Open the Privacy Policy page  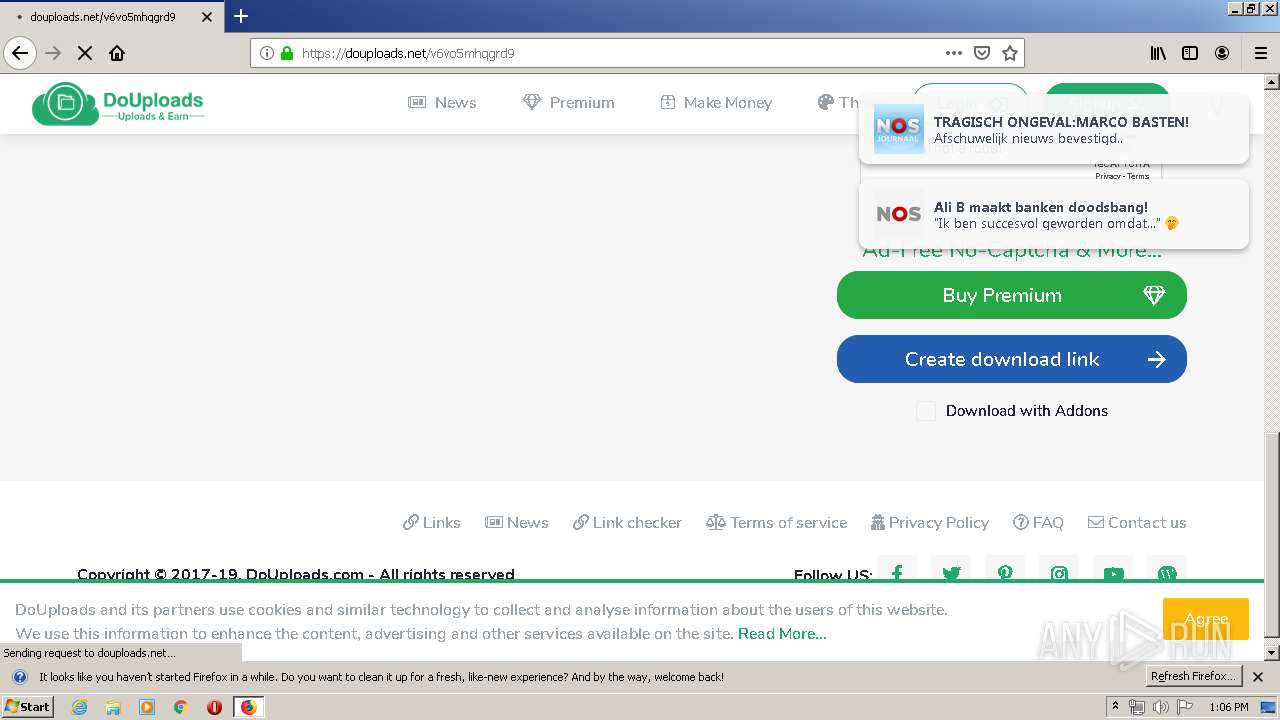pyautogui.click(x=930, y=522)
